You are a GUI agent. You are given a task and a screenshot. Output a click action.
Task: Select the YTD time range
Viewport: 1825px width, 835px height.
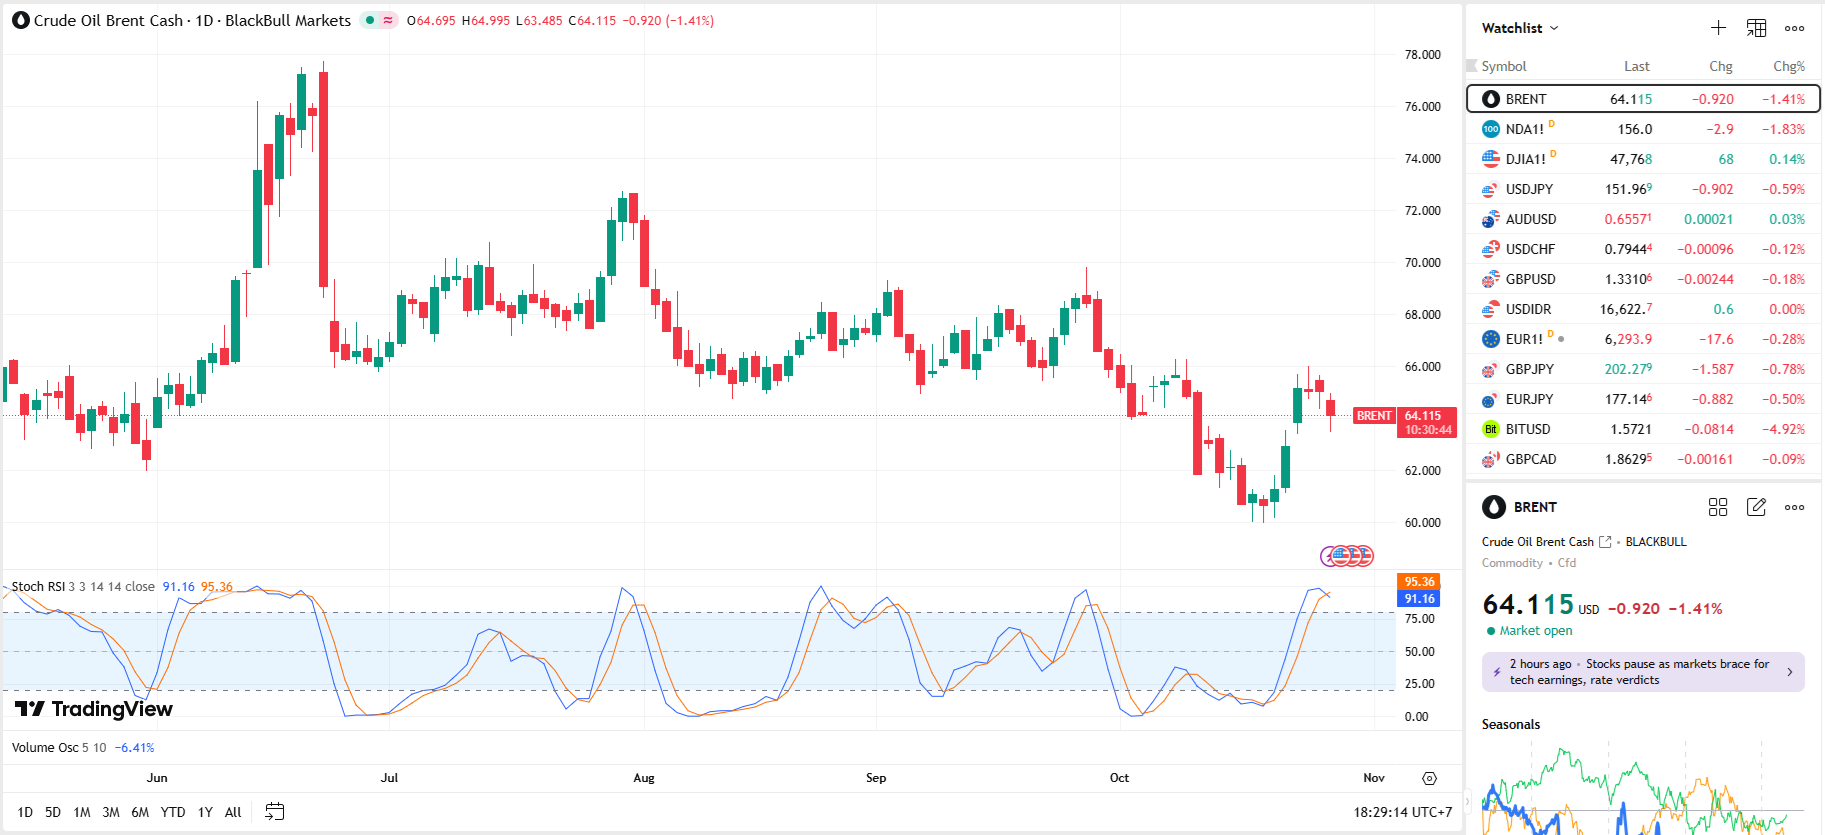pos(173,812)
